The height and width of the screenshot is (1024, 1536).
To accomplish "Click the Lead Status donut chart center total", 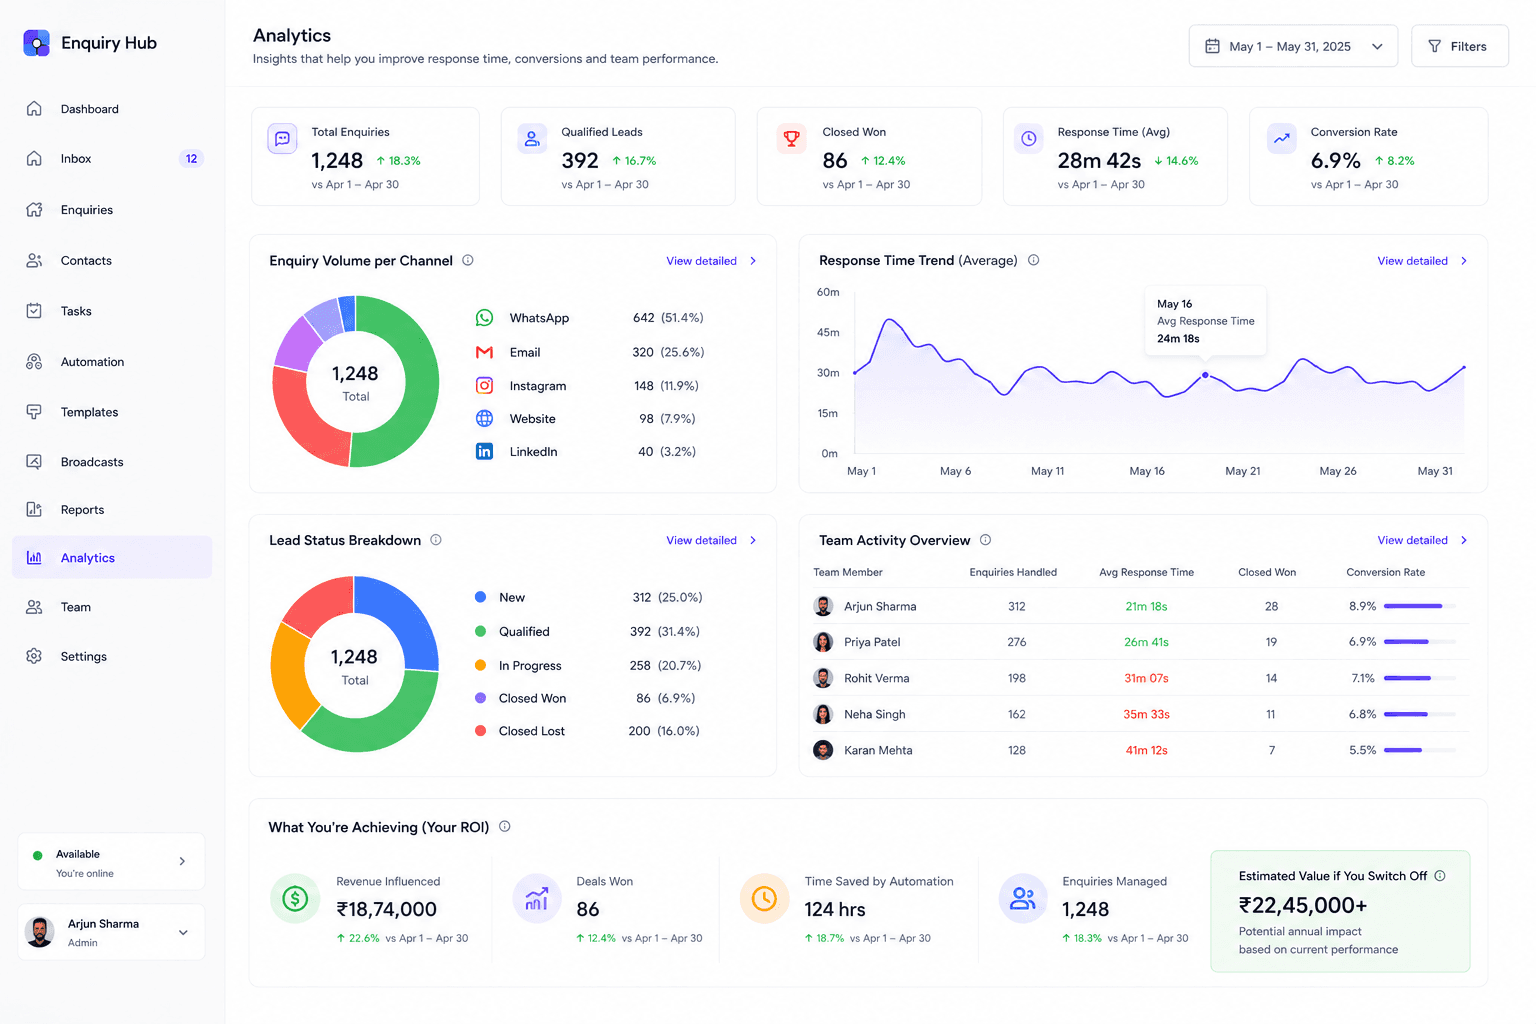I will coord(354,666).
